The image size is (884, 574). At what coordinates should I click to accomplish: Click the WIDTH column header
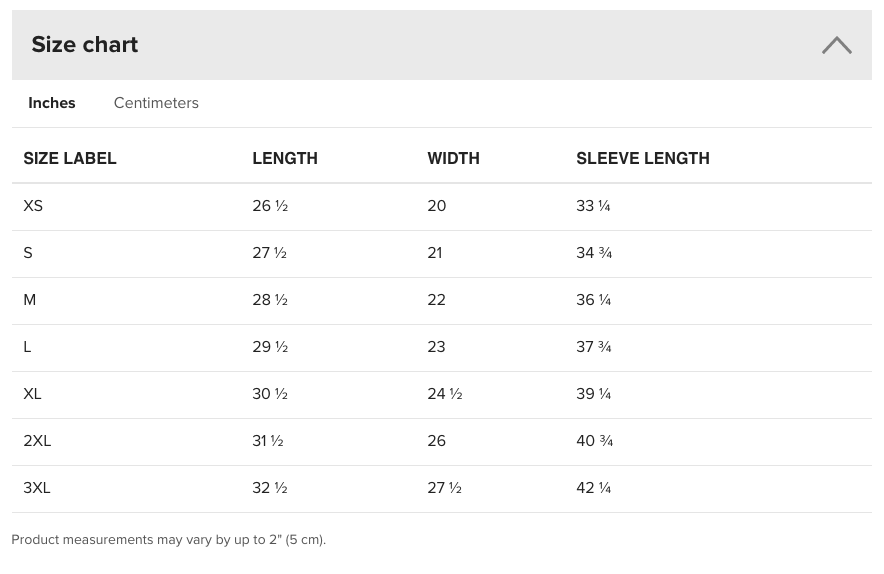click(x=453, y=158)
